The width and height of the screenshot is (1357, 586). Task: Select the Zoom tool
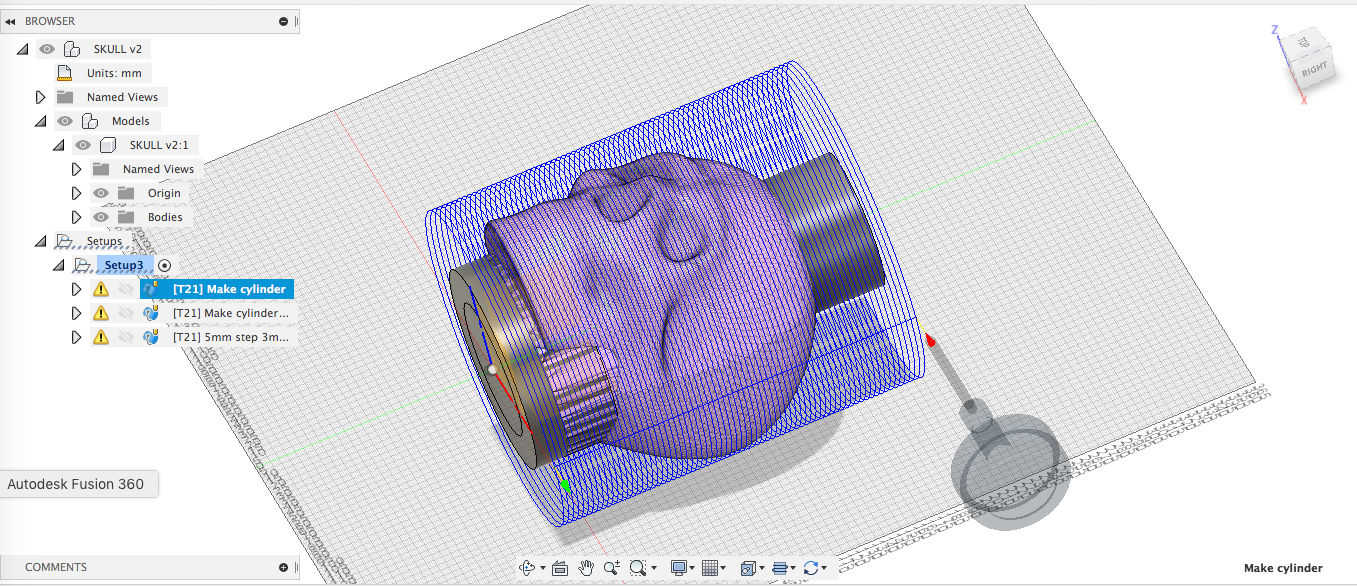[613, 567]
